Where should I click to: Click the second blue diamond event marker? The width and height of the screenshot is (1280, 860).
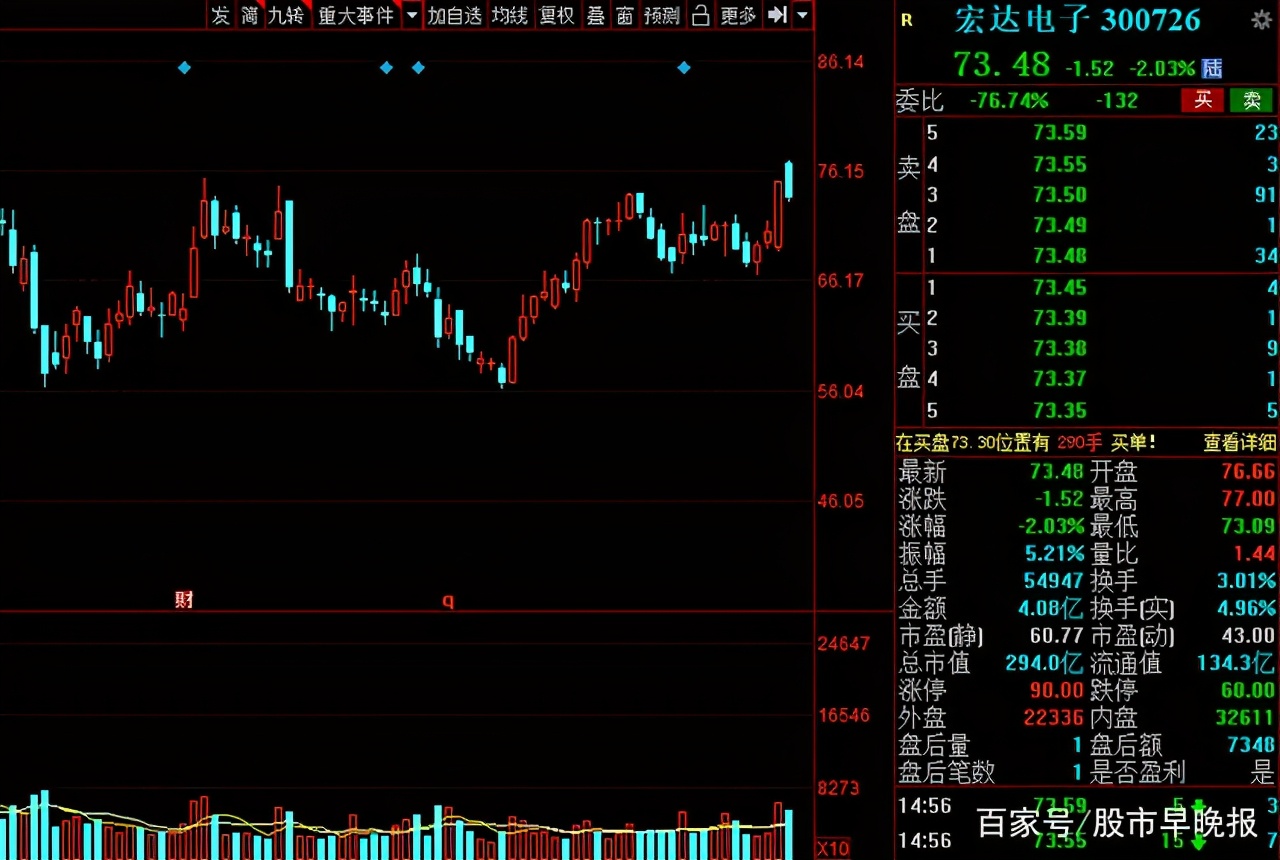coord(386,68)
